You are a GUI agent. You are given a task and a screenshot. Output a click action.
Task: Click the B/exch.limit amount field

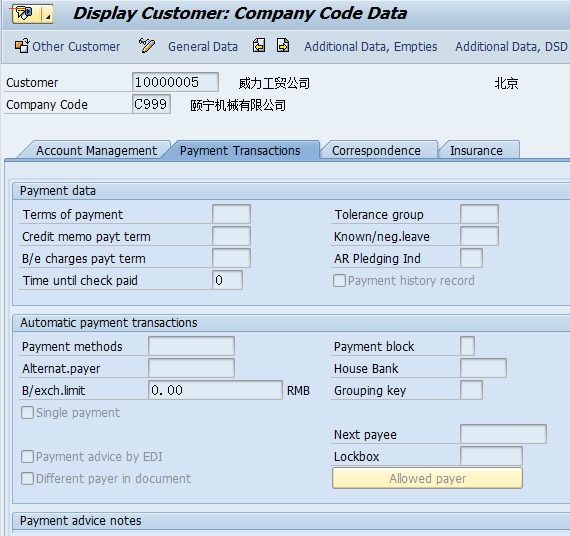point(216,390)
